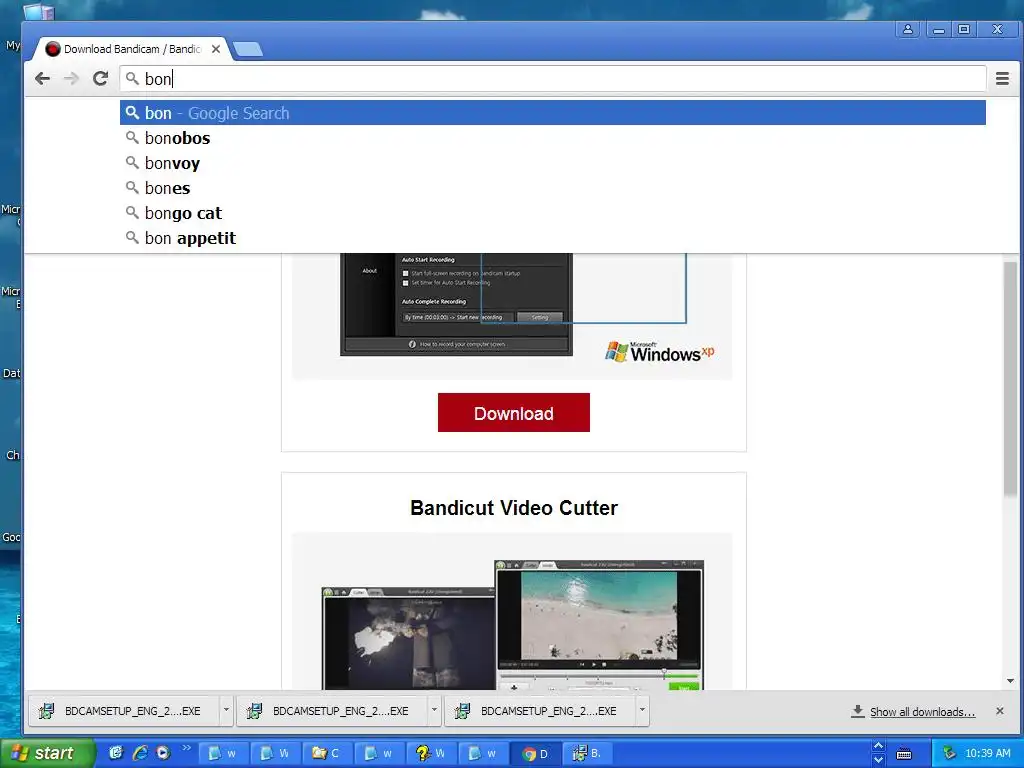The width and height of the screenshot is (1024, 768).
Task: Expand the second download item's dropdown arrow
Action: 434,710
